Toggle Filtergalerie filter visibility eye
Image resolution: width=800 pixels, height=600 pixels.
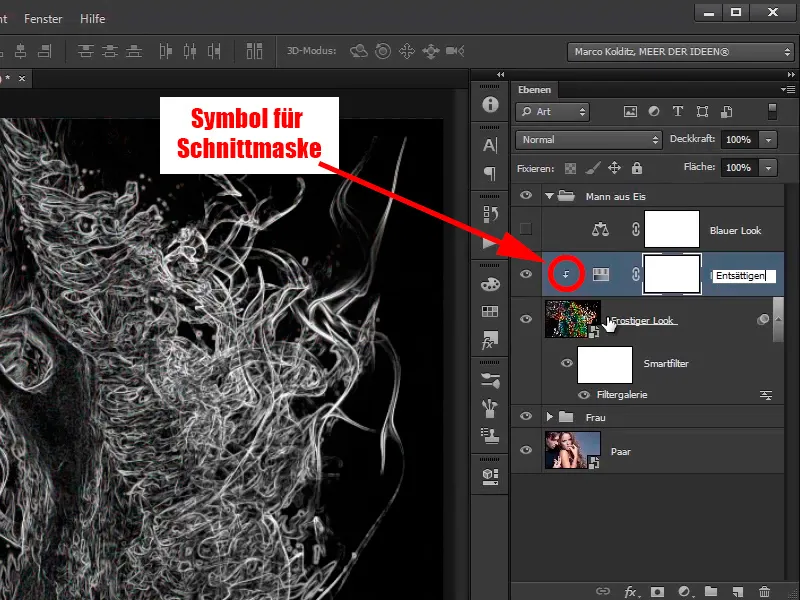[x=584, y=395]
